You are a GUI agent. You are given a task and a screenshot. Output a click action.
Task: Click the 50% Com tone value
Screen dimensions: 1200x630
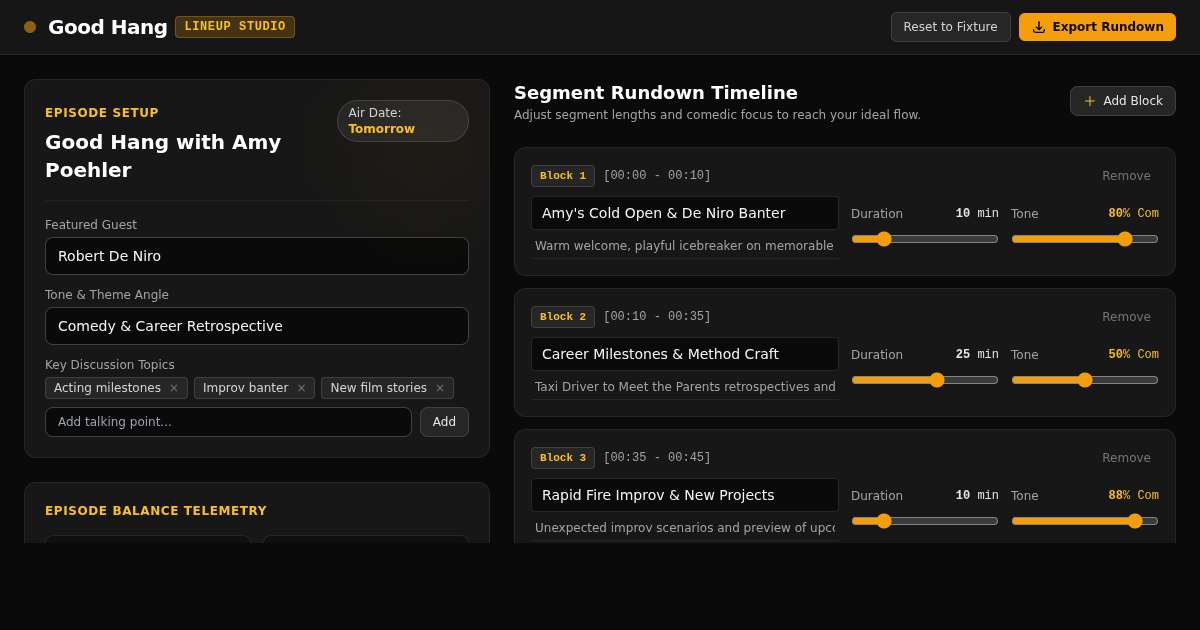click(1133, 355)
